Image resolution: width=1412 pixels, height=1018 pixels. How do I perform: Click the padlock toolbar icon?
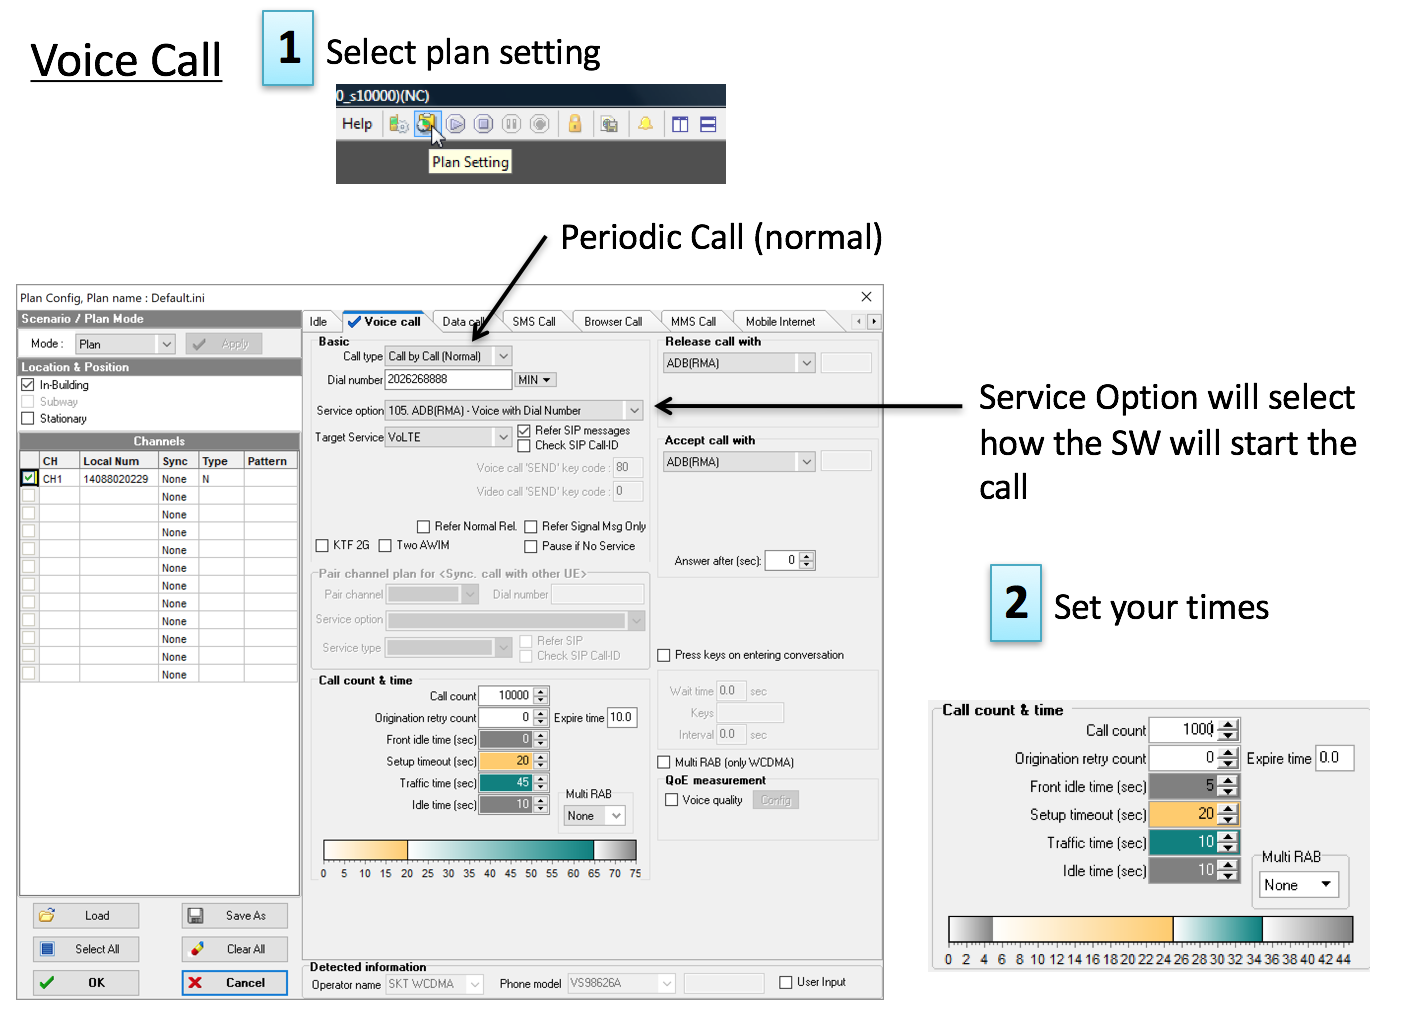tap(575, 123)
